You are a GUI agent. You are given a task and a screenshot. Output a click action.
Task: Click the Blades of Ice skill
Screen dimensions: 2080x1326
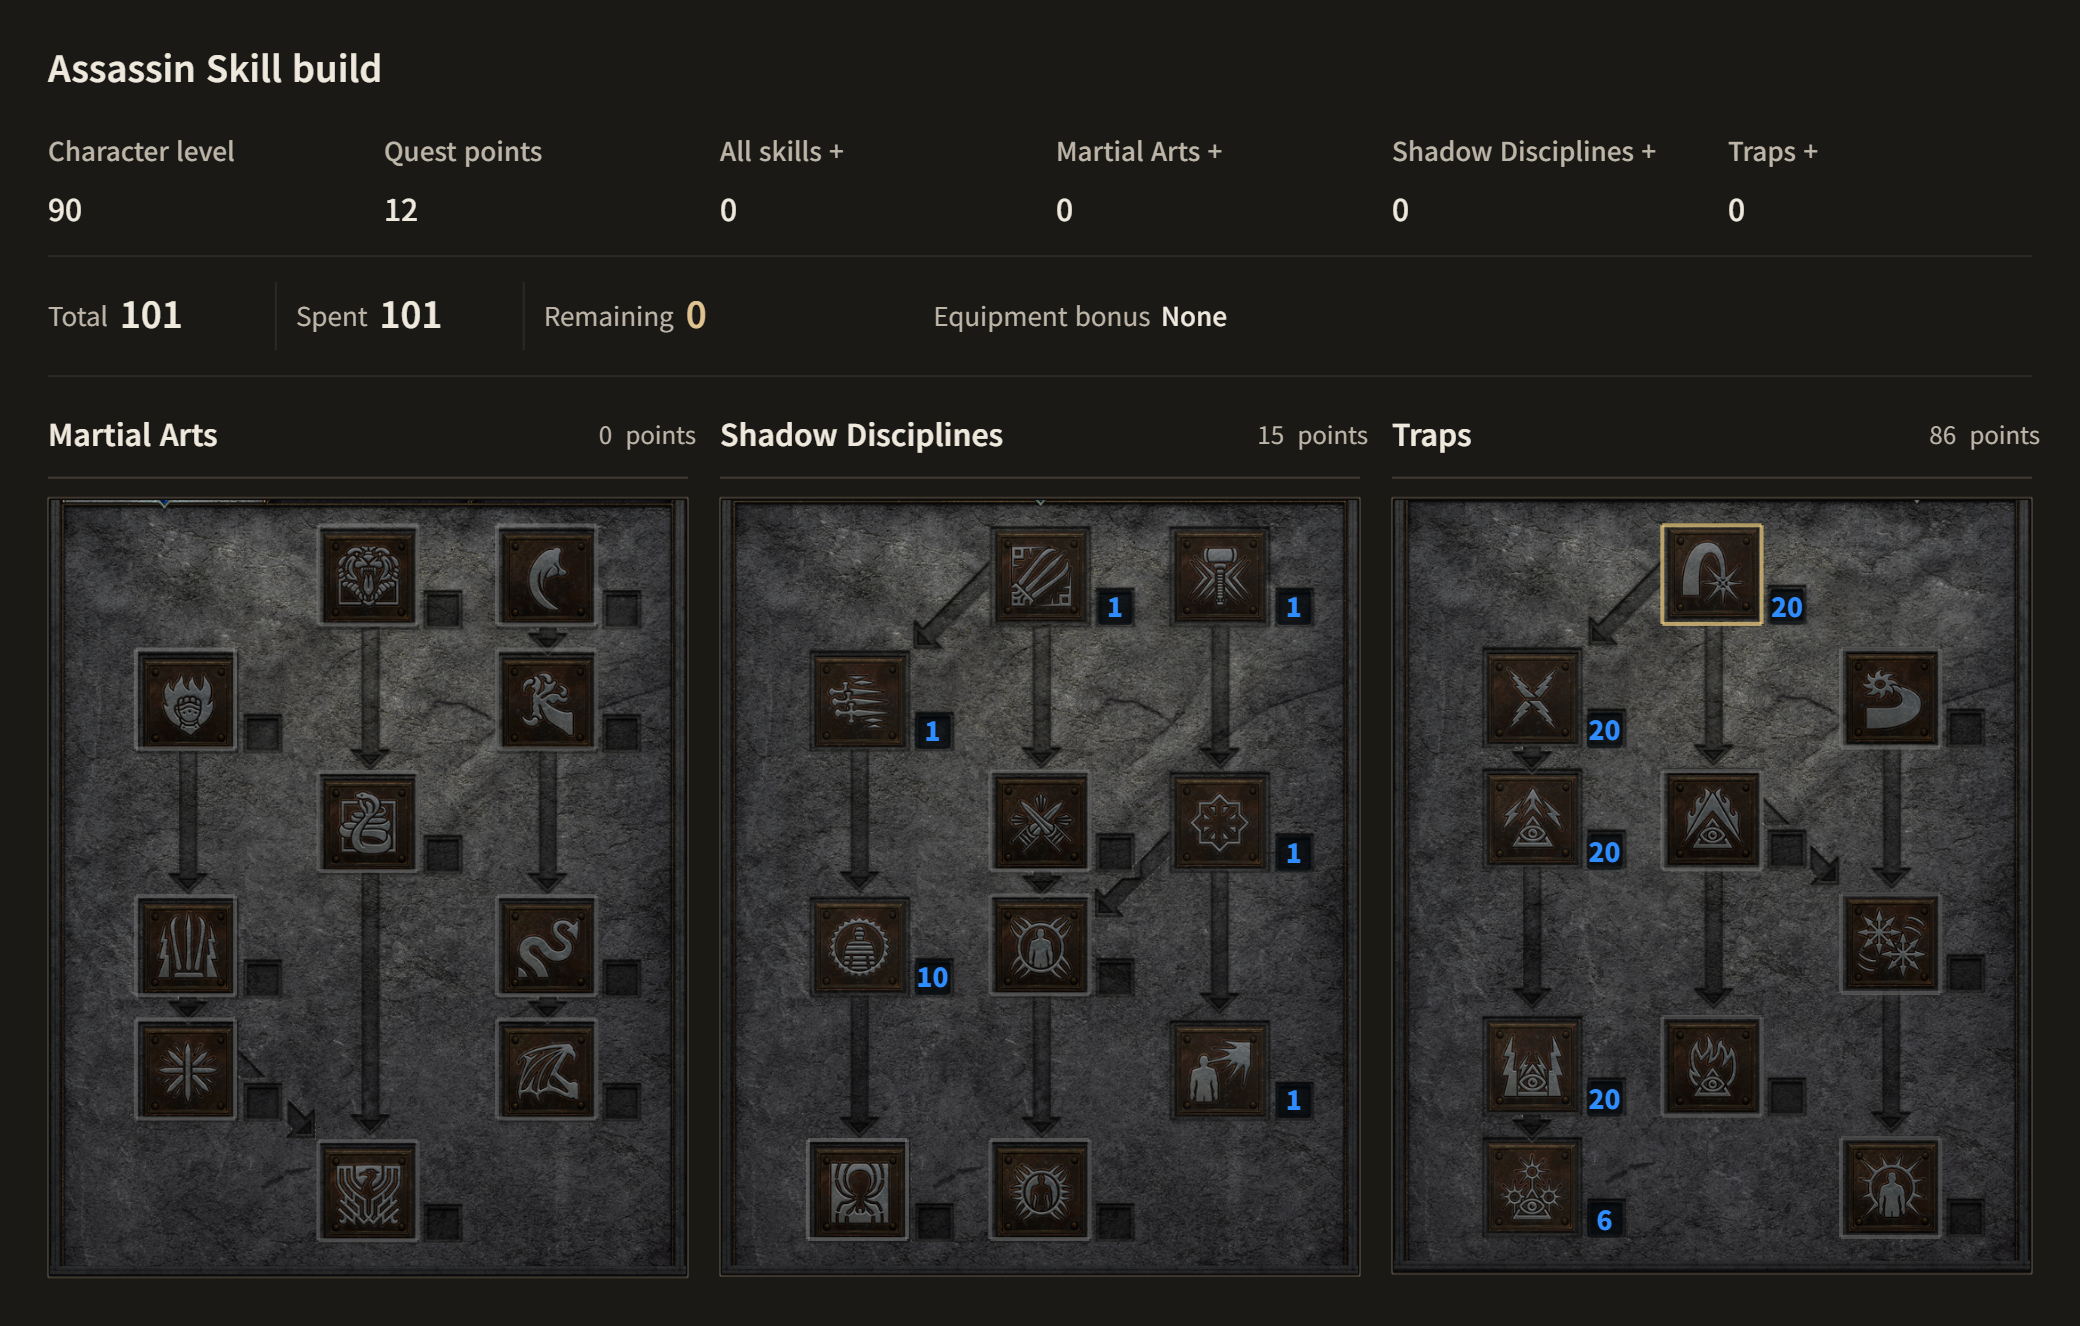point(186,1069)
